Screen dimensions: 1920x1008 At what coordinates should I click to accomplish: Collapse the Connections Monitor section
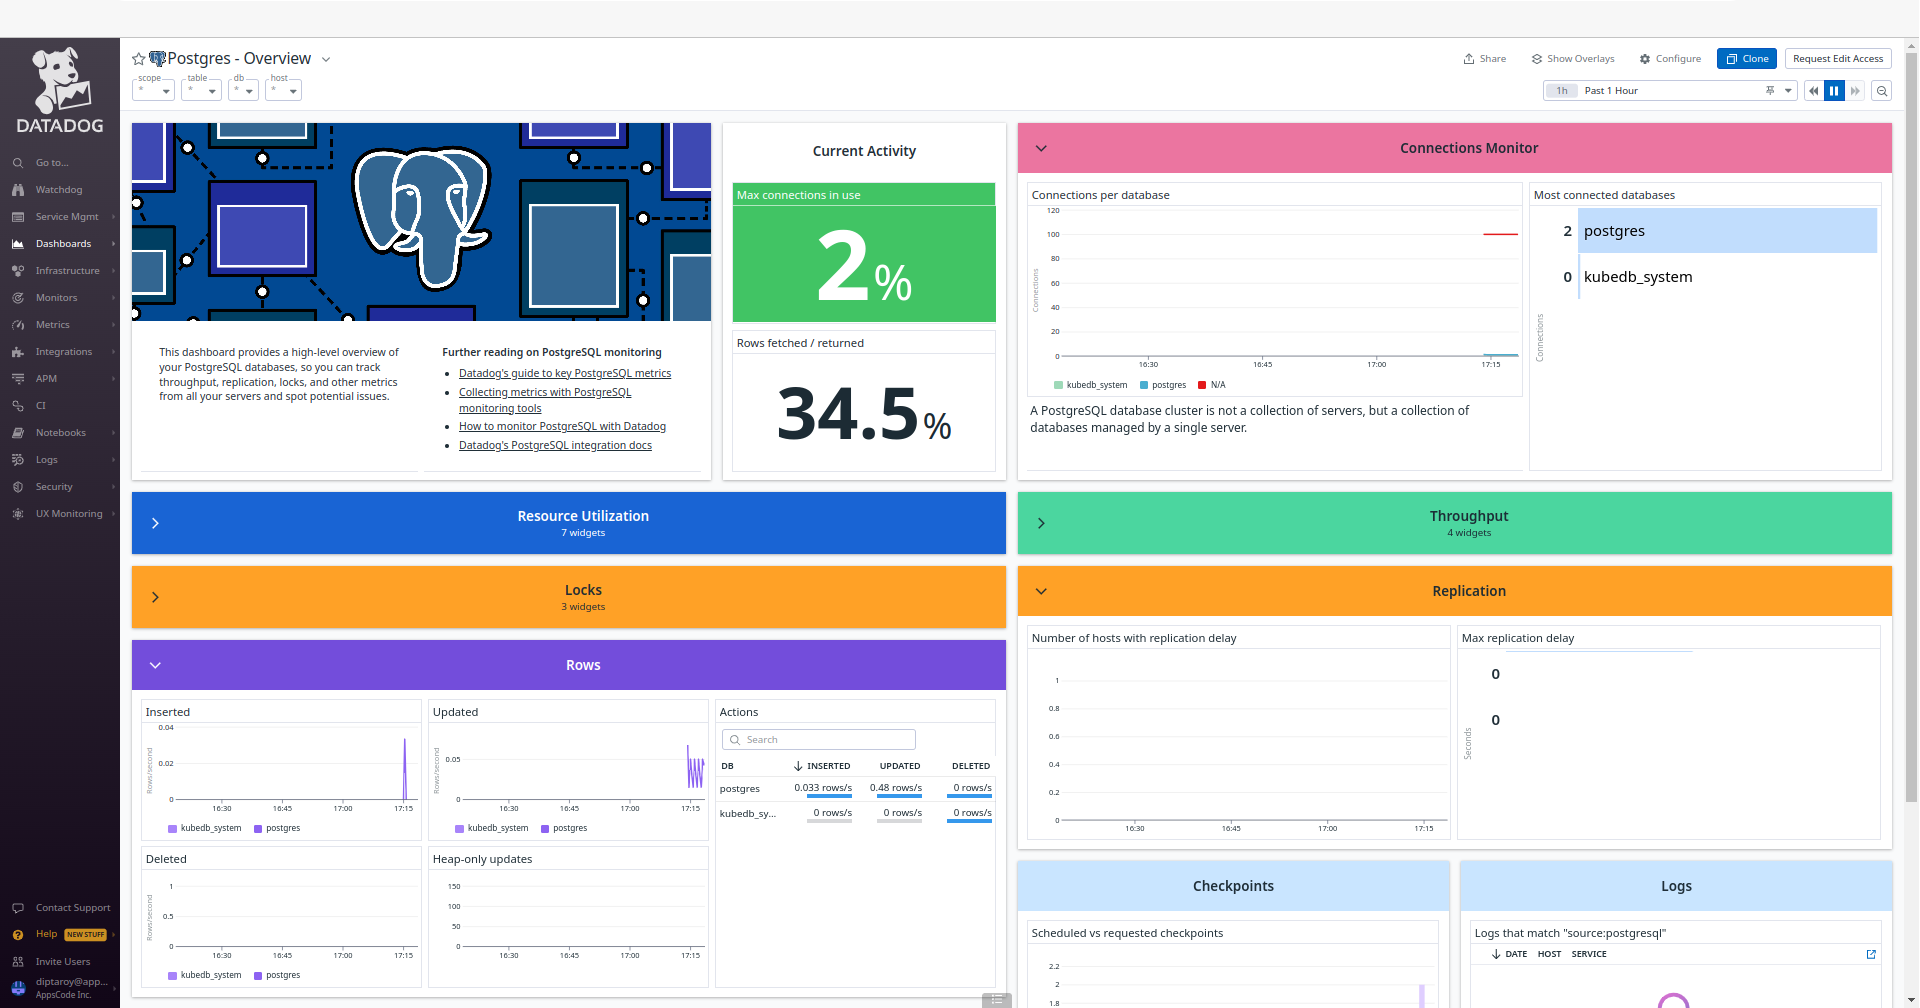pos(1041,148)
